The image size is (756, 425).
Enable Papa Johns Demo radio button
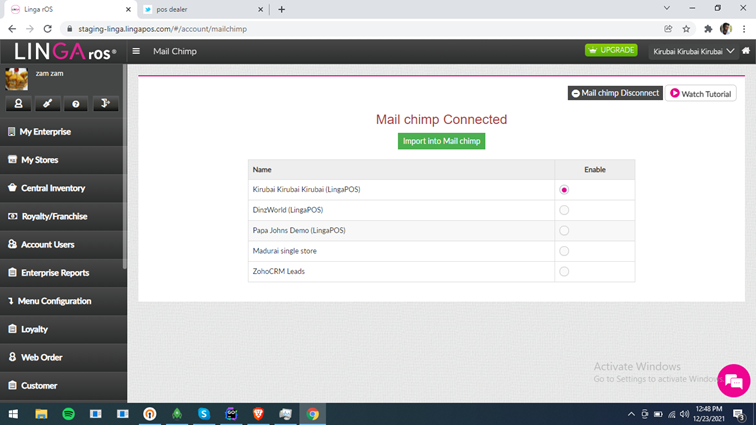(564, 231)
